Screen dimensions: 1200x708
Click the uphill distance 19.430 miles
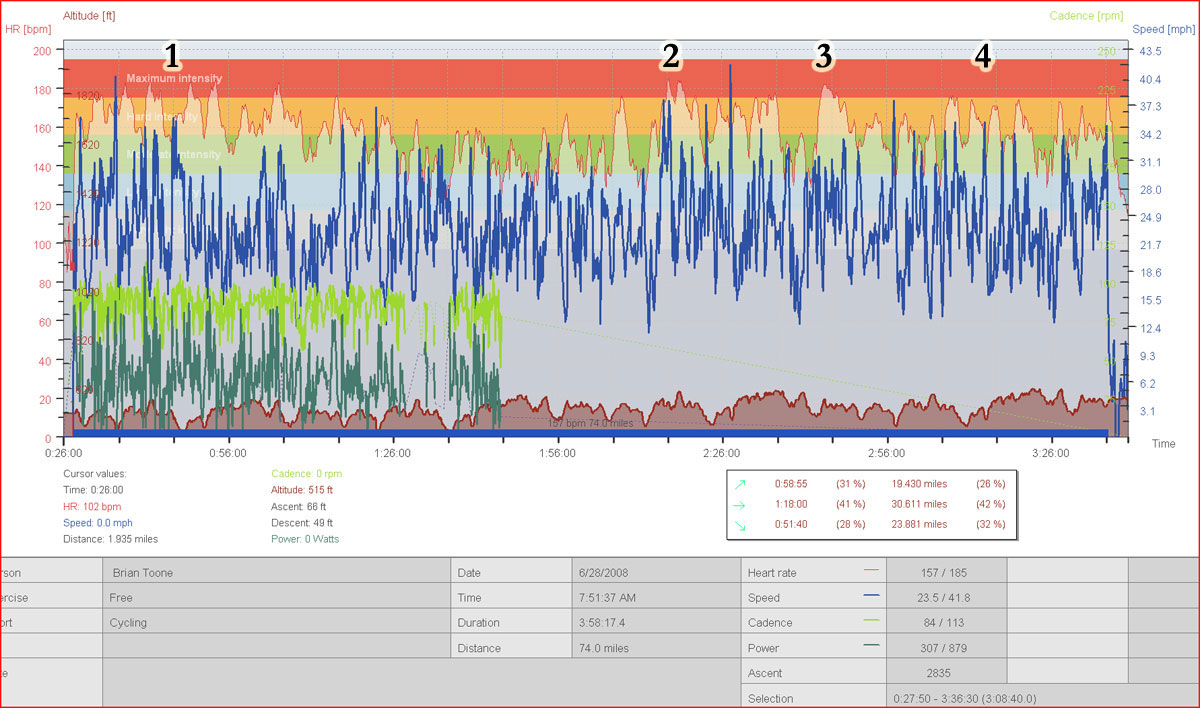point(918,484)
